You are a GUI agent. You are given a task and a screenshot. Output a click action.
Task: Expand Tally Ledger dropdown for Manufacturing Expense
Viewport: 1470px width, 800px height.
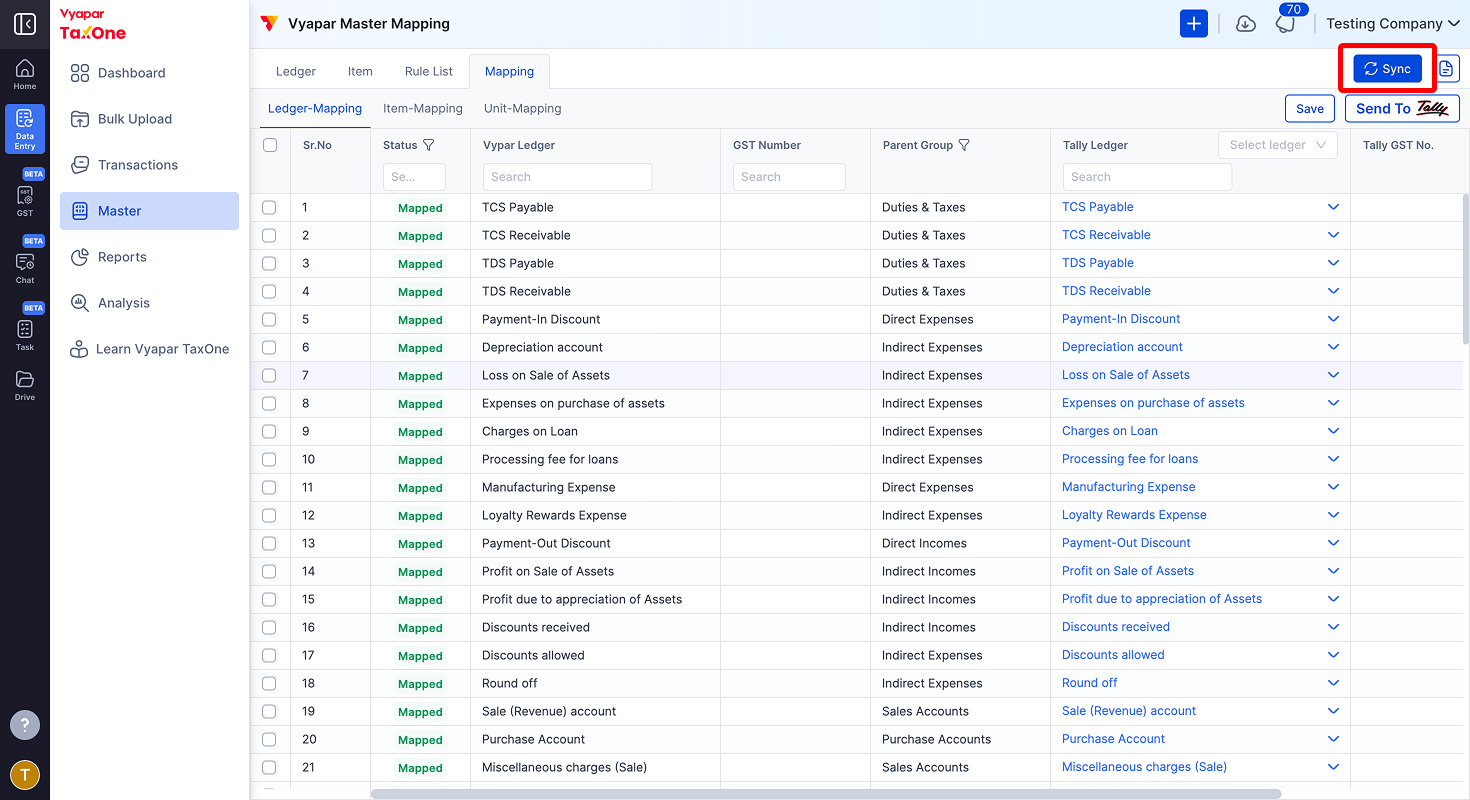coord(1333,487)
